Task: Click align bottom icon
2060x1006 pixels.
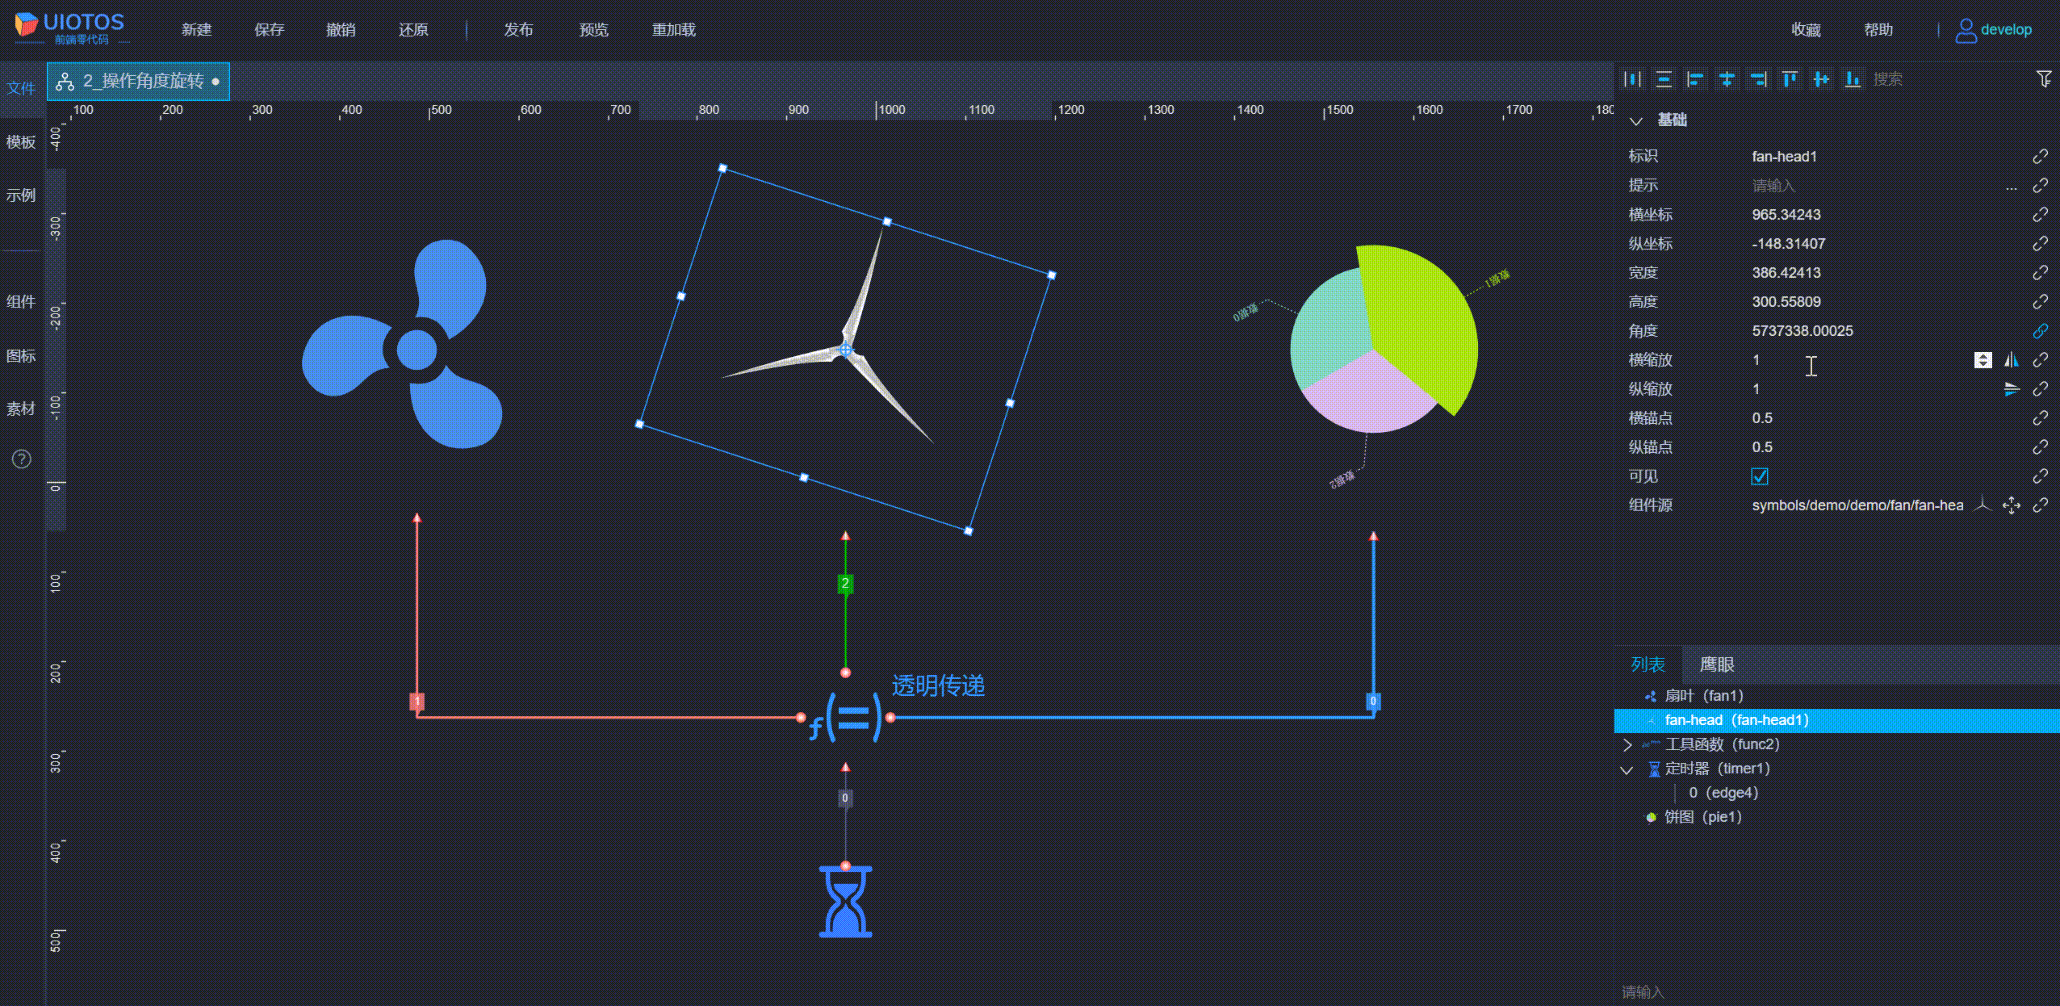Action: coord(1853,79)
